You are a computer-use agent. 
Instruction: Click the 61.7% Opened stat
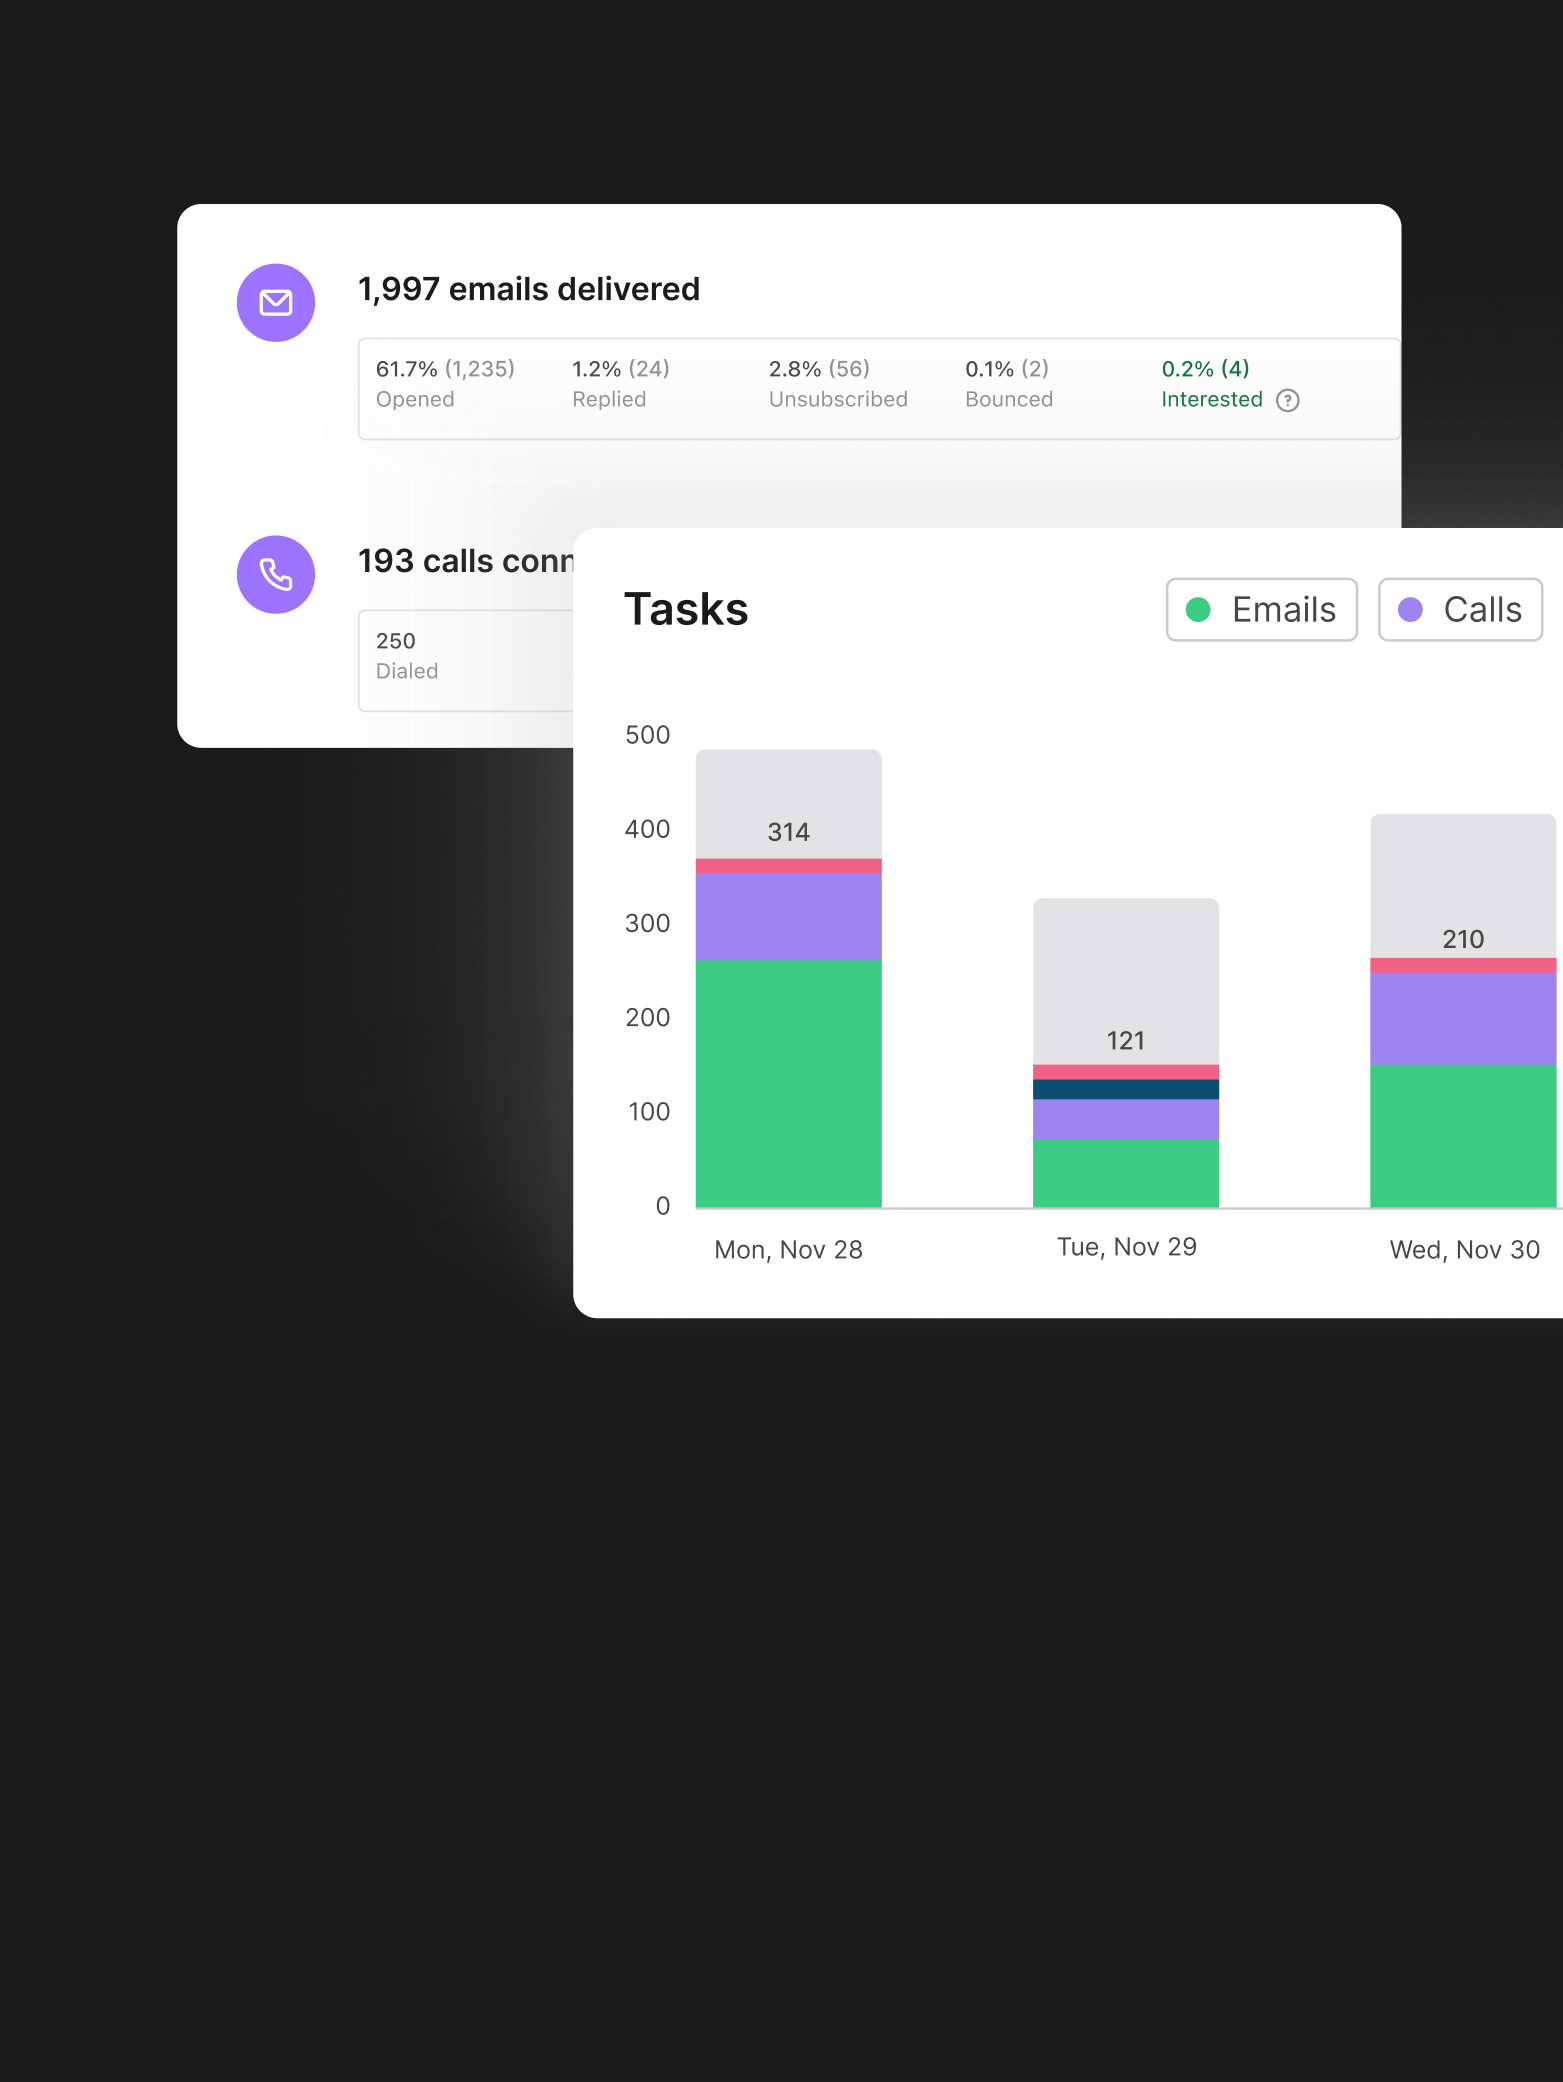tap(445, 384)
